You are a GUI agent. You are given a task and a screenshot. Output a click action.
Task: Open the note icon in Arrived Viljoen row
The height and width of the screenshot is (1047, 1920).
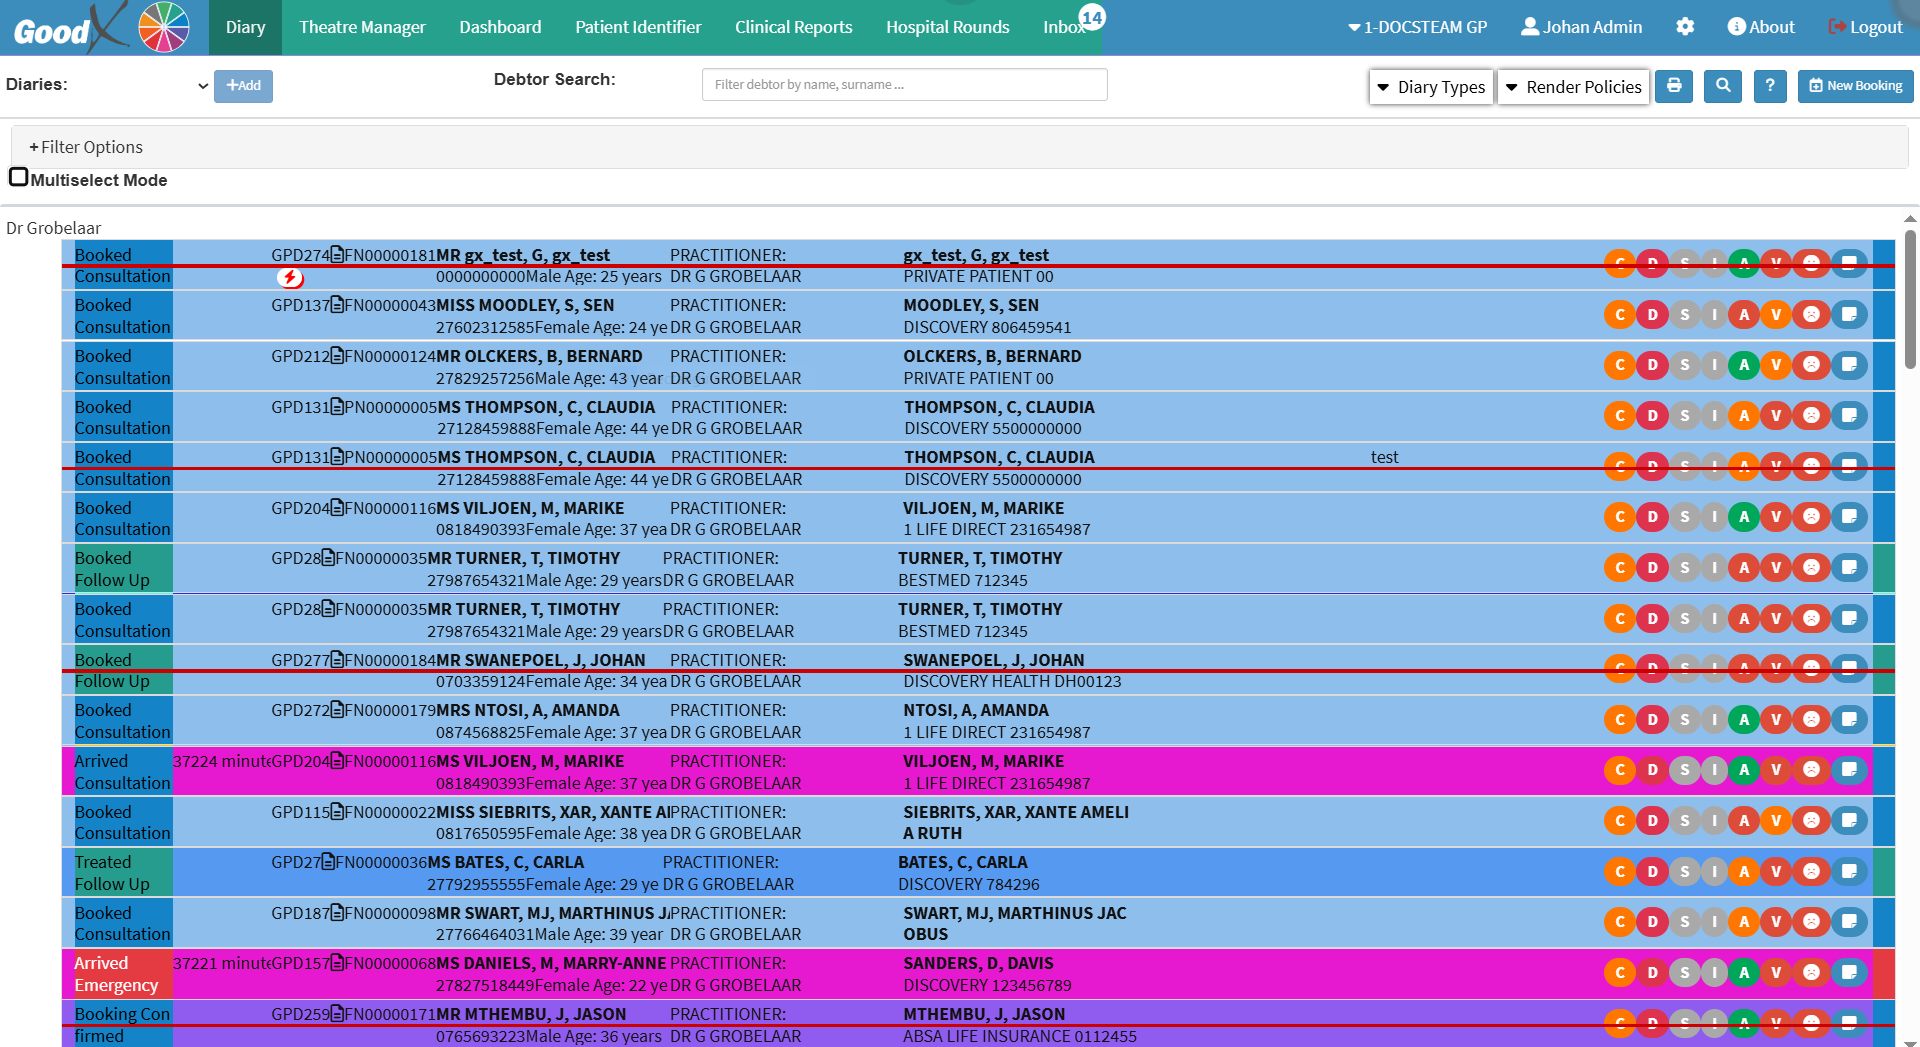point(1849,771)
